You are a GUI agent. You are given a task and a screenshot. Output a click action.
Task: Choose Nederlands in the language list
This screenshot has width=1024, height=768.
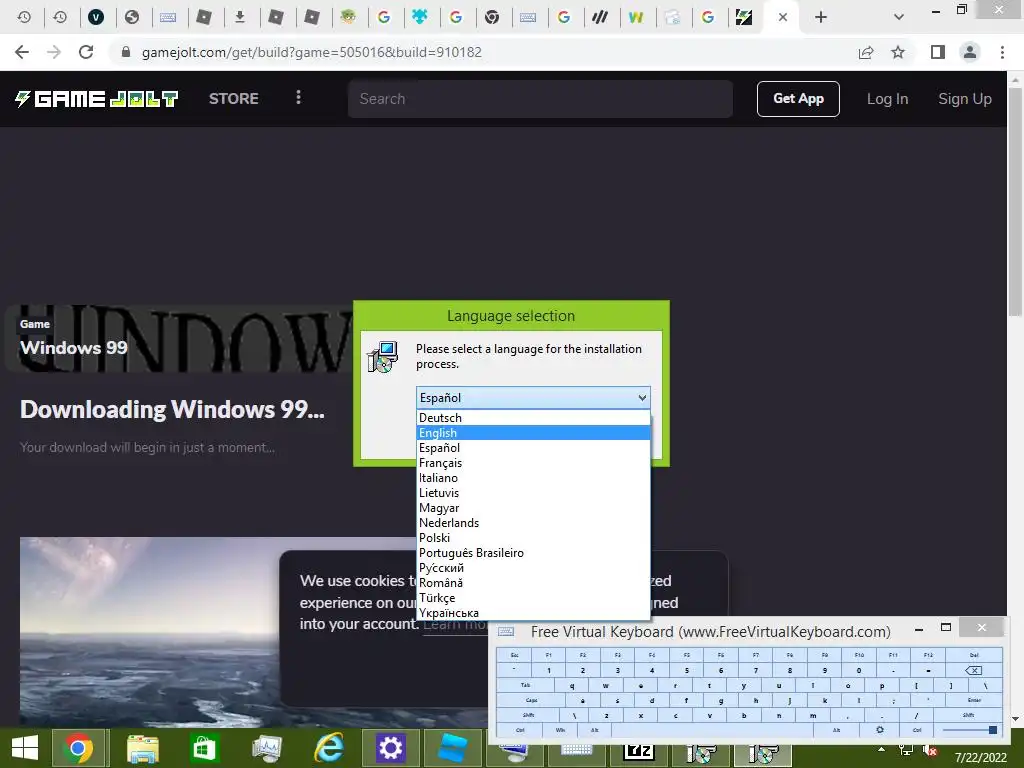tap(534, 523)
